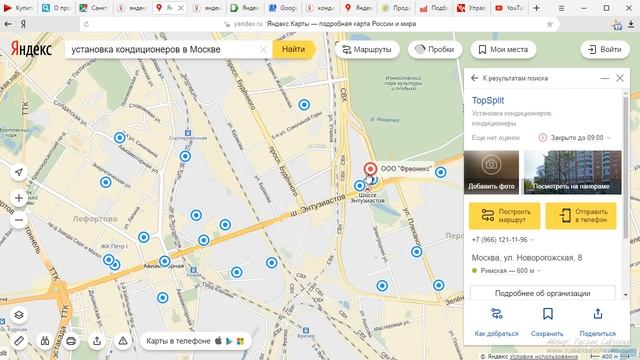Switch to the Goog browser tab

click(282, 8)
